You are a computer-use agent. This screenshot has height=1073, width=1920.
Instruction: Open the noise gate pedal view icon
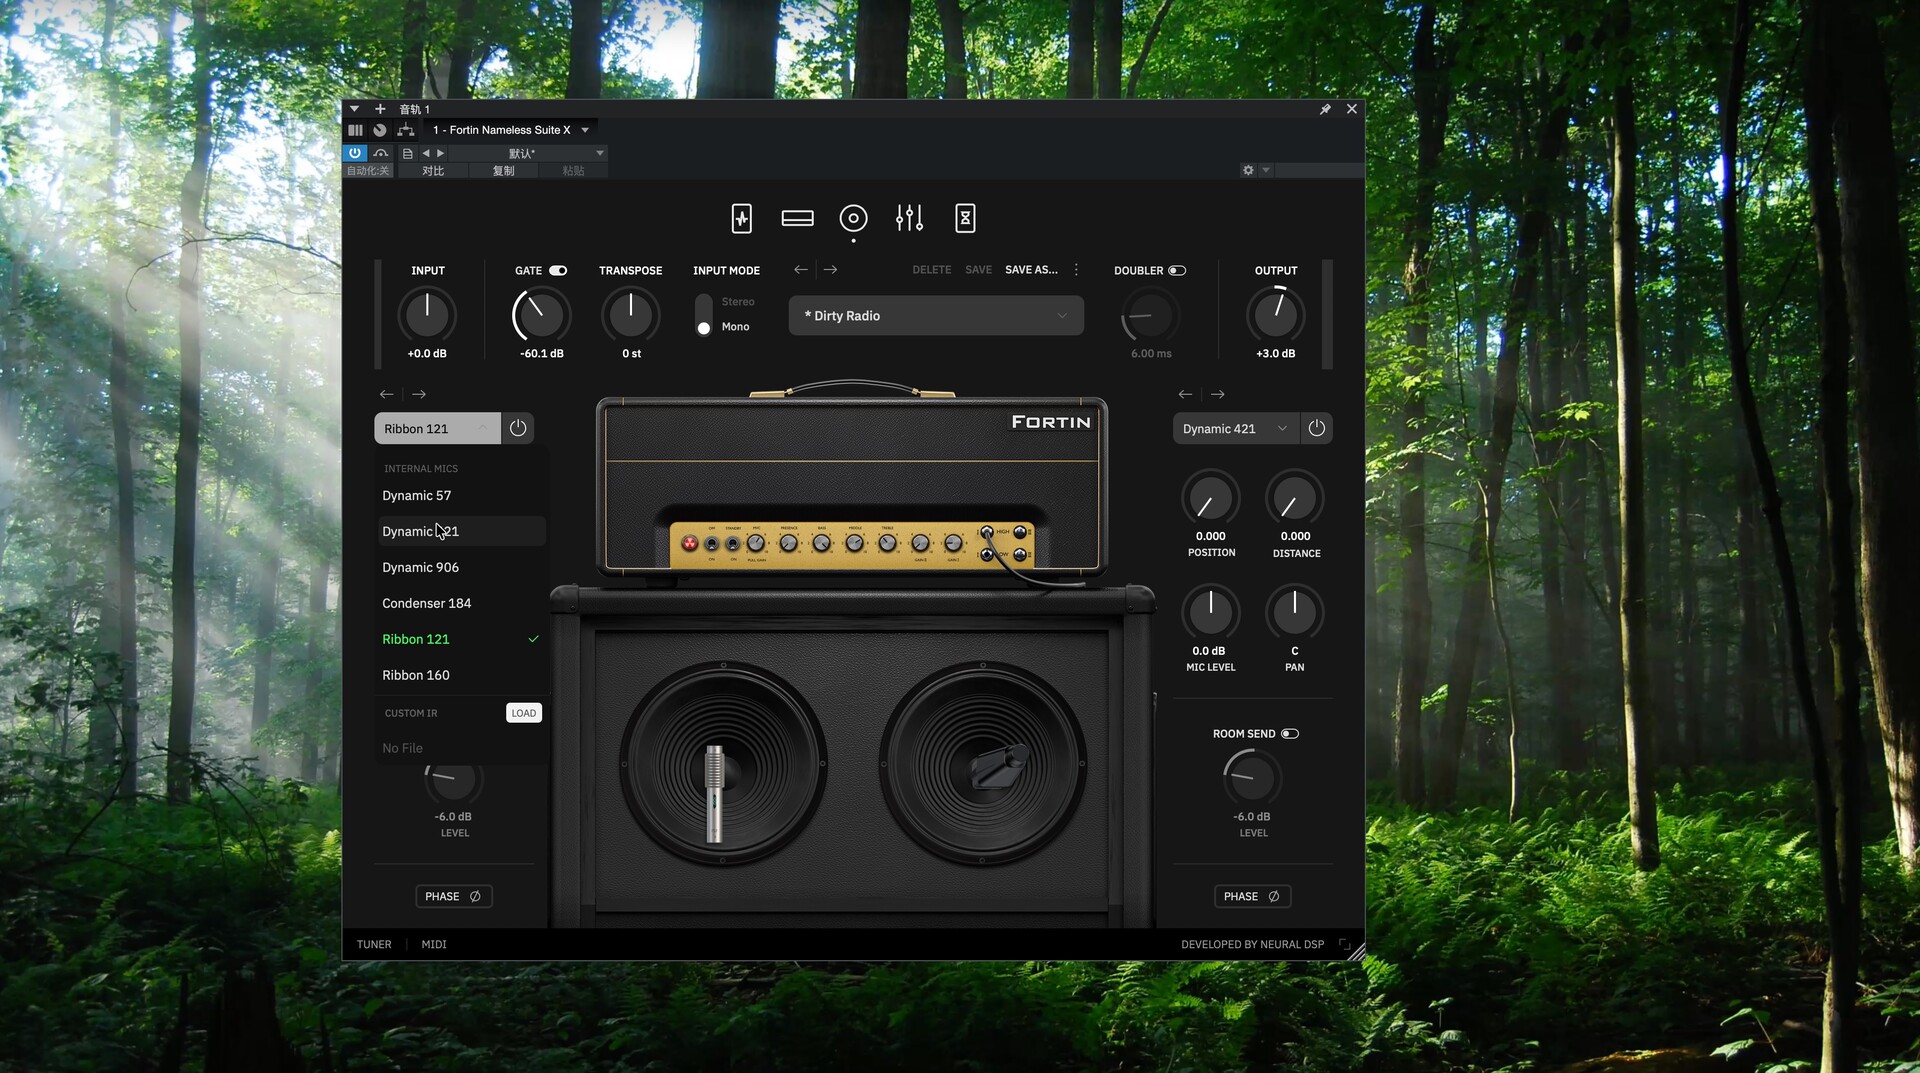point(742,218)
